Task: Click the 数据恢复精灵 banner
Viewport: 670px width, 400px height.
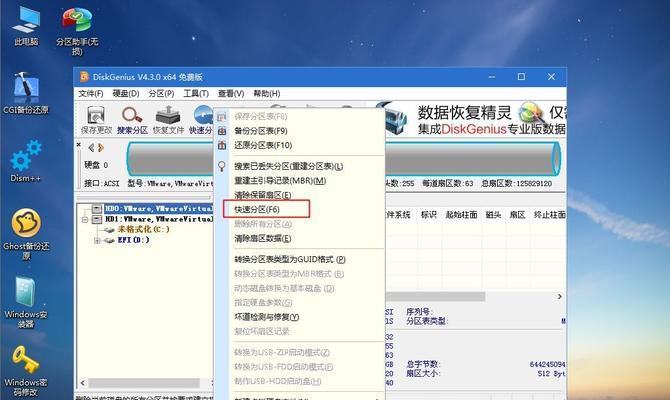Action: pos(470,120)
